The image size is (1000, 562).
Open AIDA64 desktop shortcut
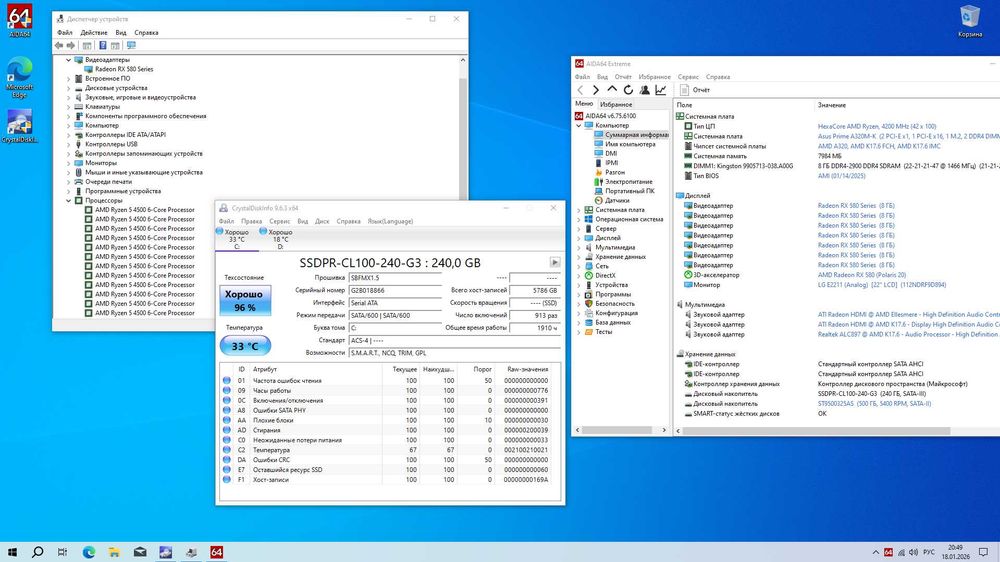point(19,20)
